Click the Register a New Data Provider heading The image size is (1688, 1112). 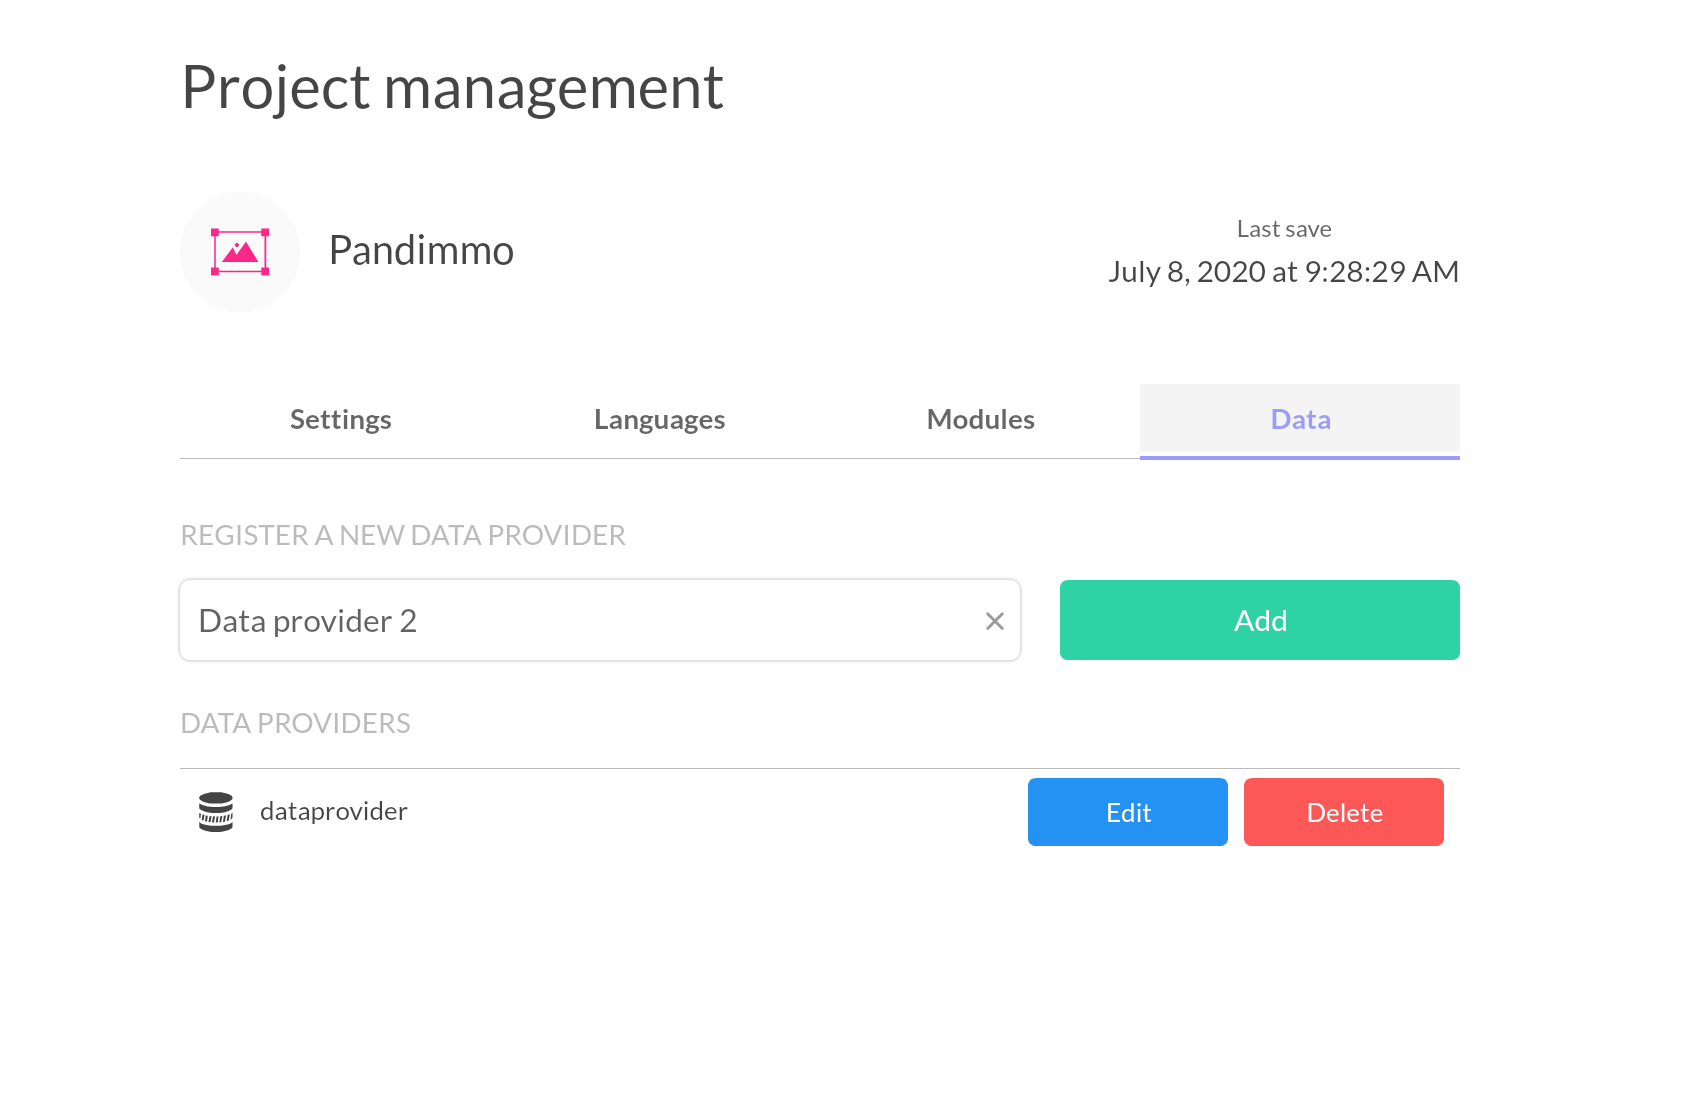403,535
